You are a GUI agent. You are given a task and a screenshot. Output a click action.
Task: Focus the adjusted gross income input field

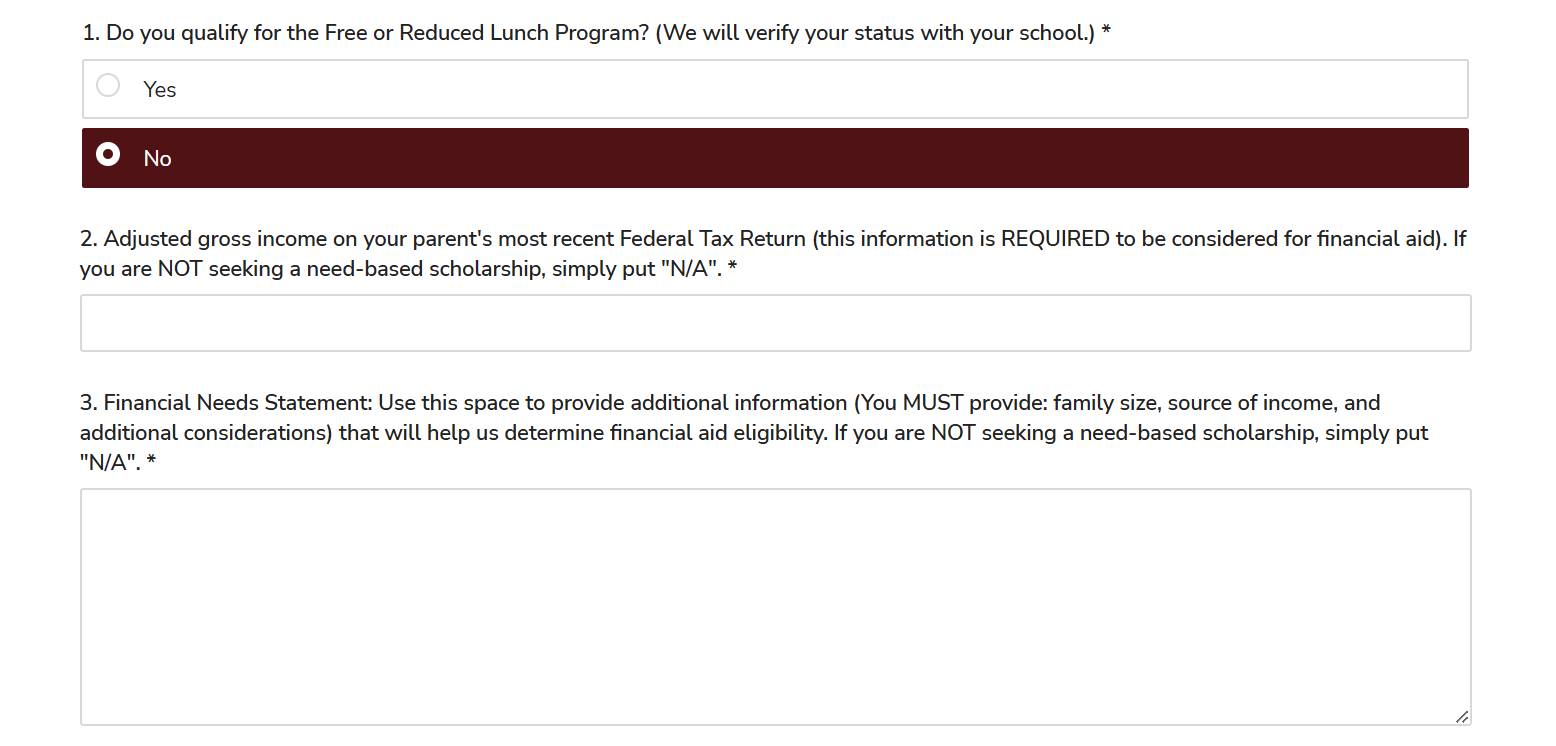pyautogui.click(x=775, y=323)
